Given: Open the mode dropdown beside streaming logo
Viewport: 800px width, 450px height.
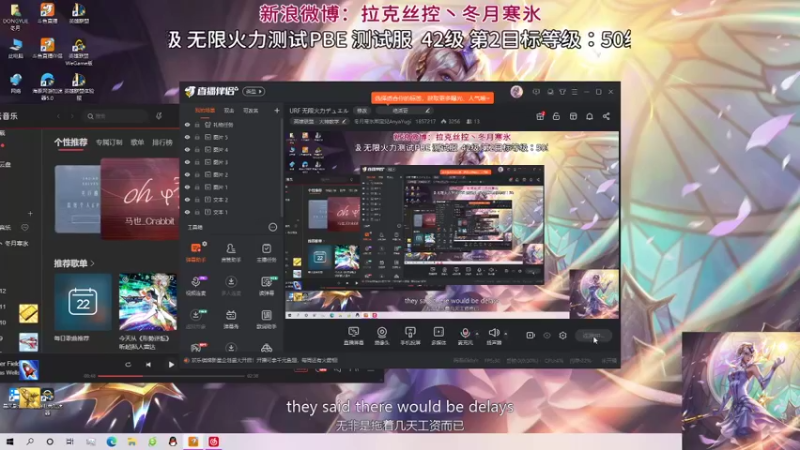Looking at the screenshot, I should click(254, 91).
